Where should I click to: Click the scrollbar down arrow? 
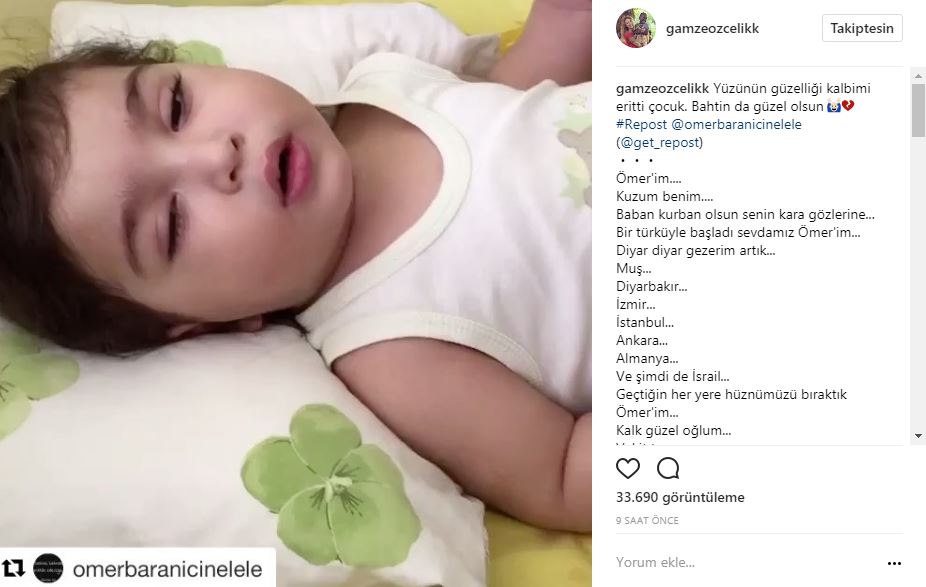[918, 436]
